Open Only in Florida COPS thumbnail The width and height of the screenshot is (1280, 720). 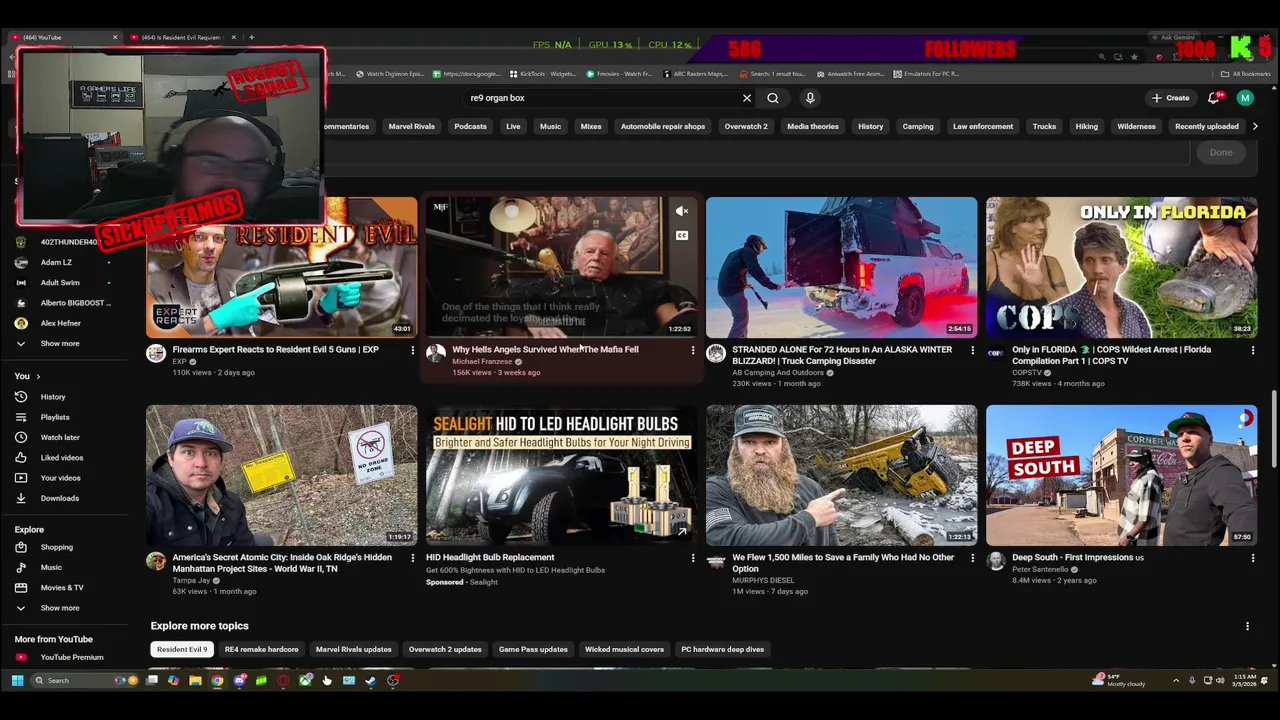(x=1121, y=267)
